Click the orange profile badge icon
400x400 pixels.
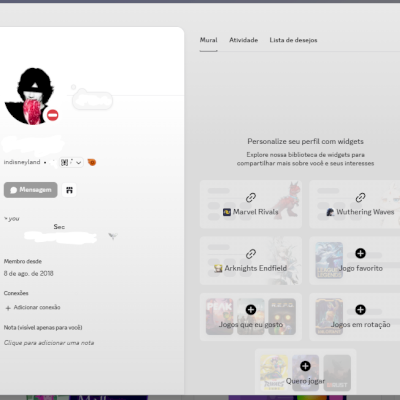(92, 162)
